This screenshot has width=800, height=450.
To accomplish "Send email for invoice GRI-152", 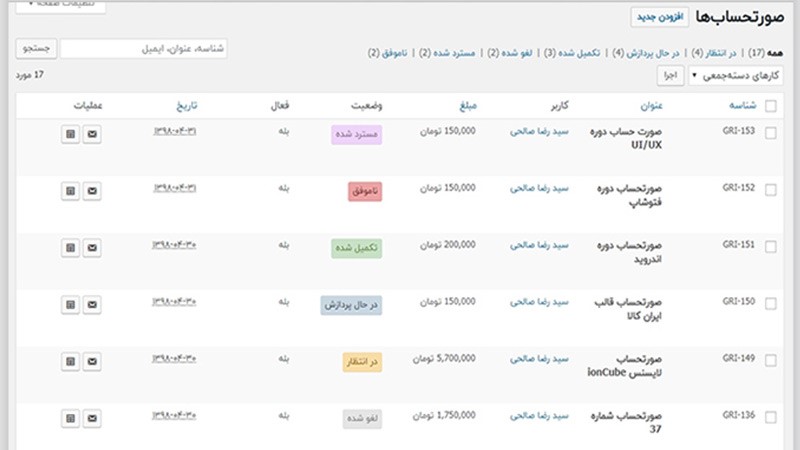I will click(91, 188).
